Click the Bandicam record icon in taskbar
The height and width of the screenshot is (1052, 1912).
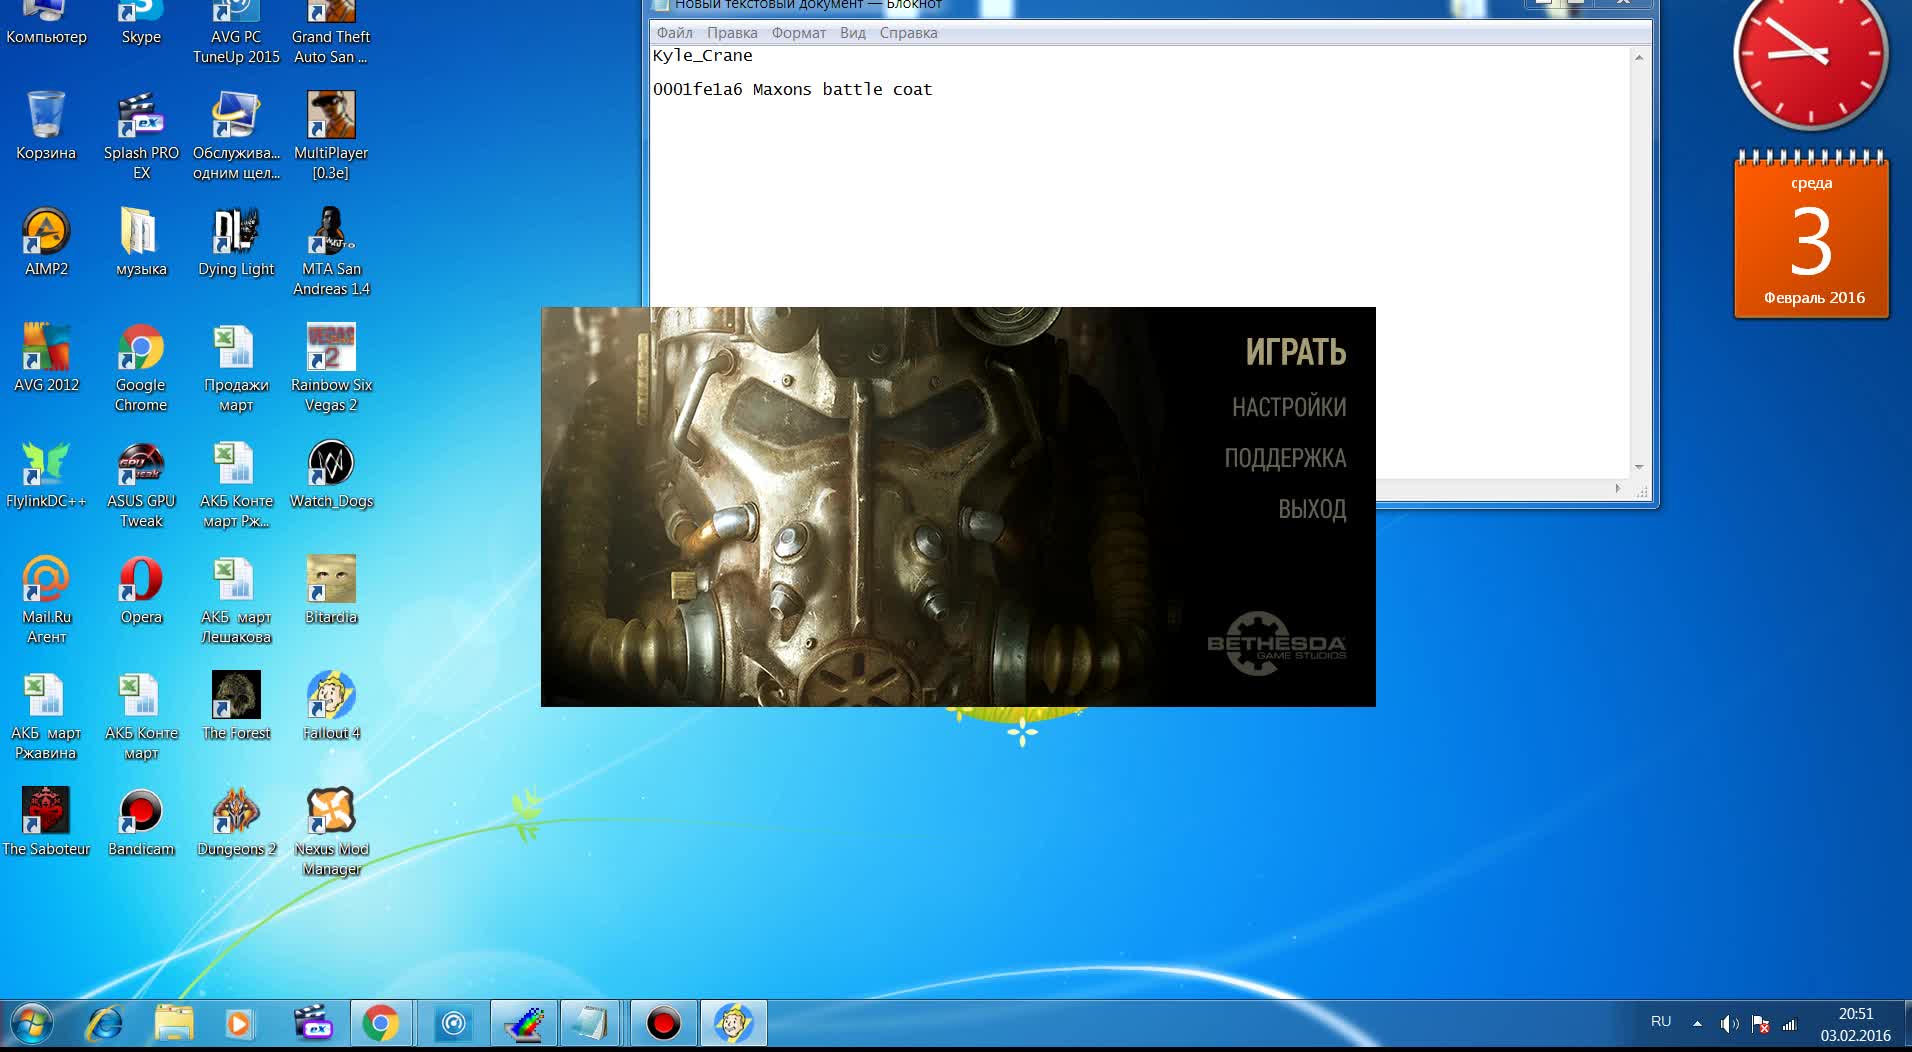tap(663, 1024)
